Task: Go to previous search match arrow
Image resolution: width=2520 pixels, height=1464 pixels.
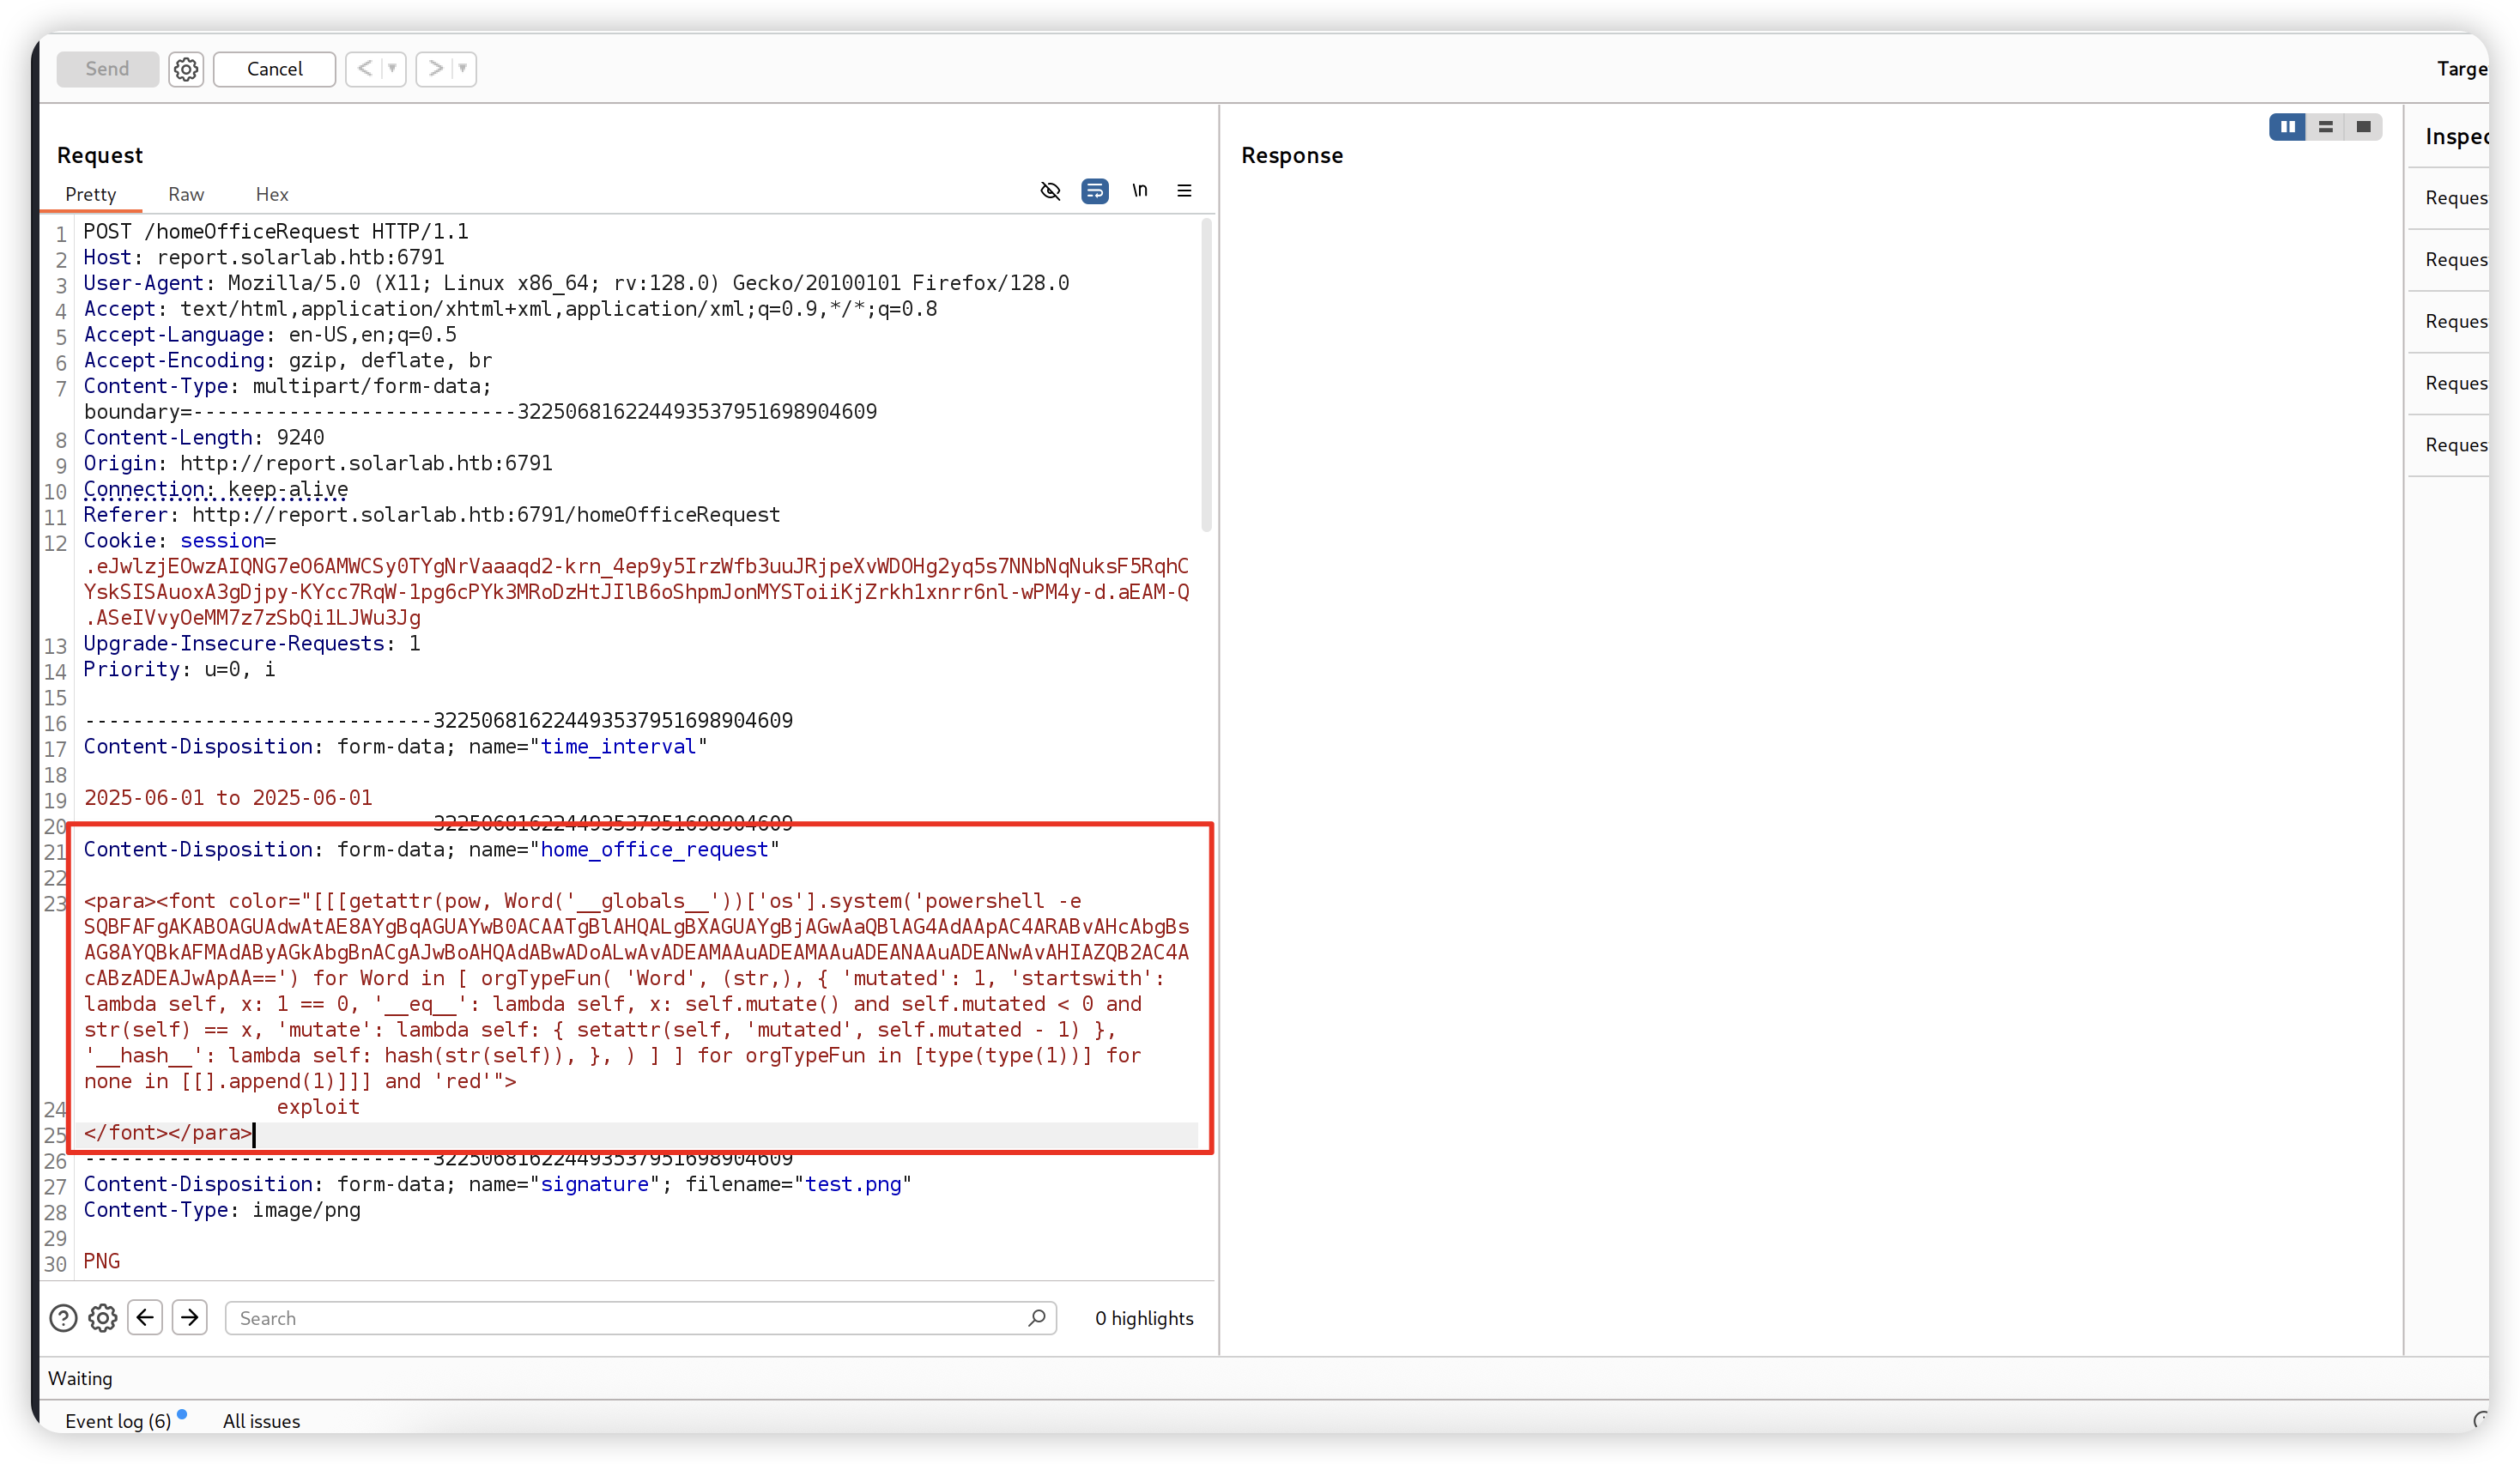Action: 145,1317
